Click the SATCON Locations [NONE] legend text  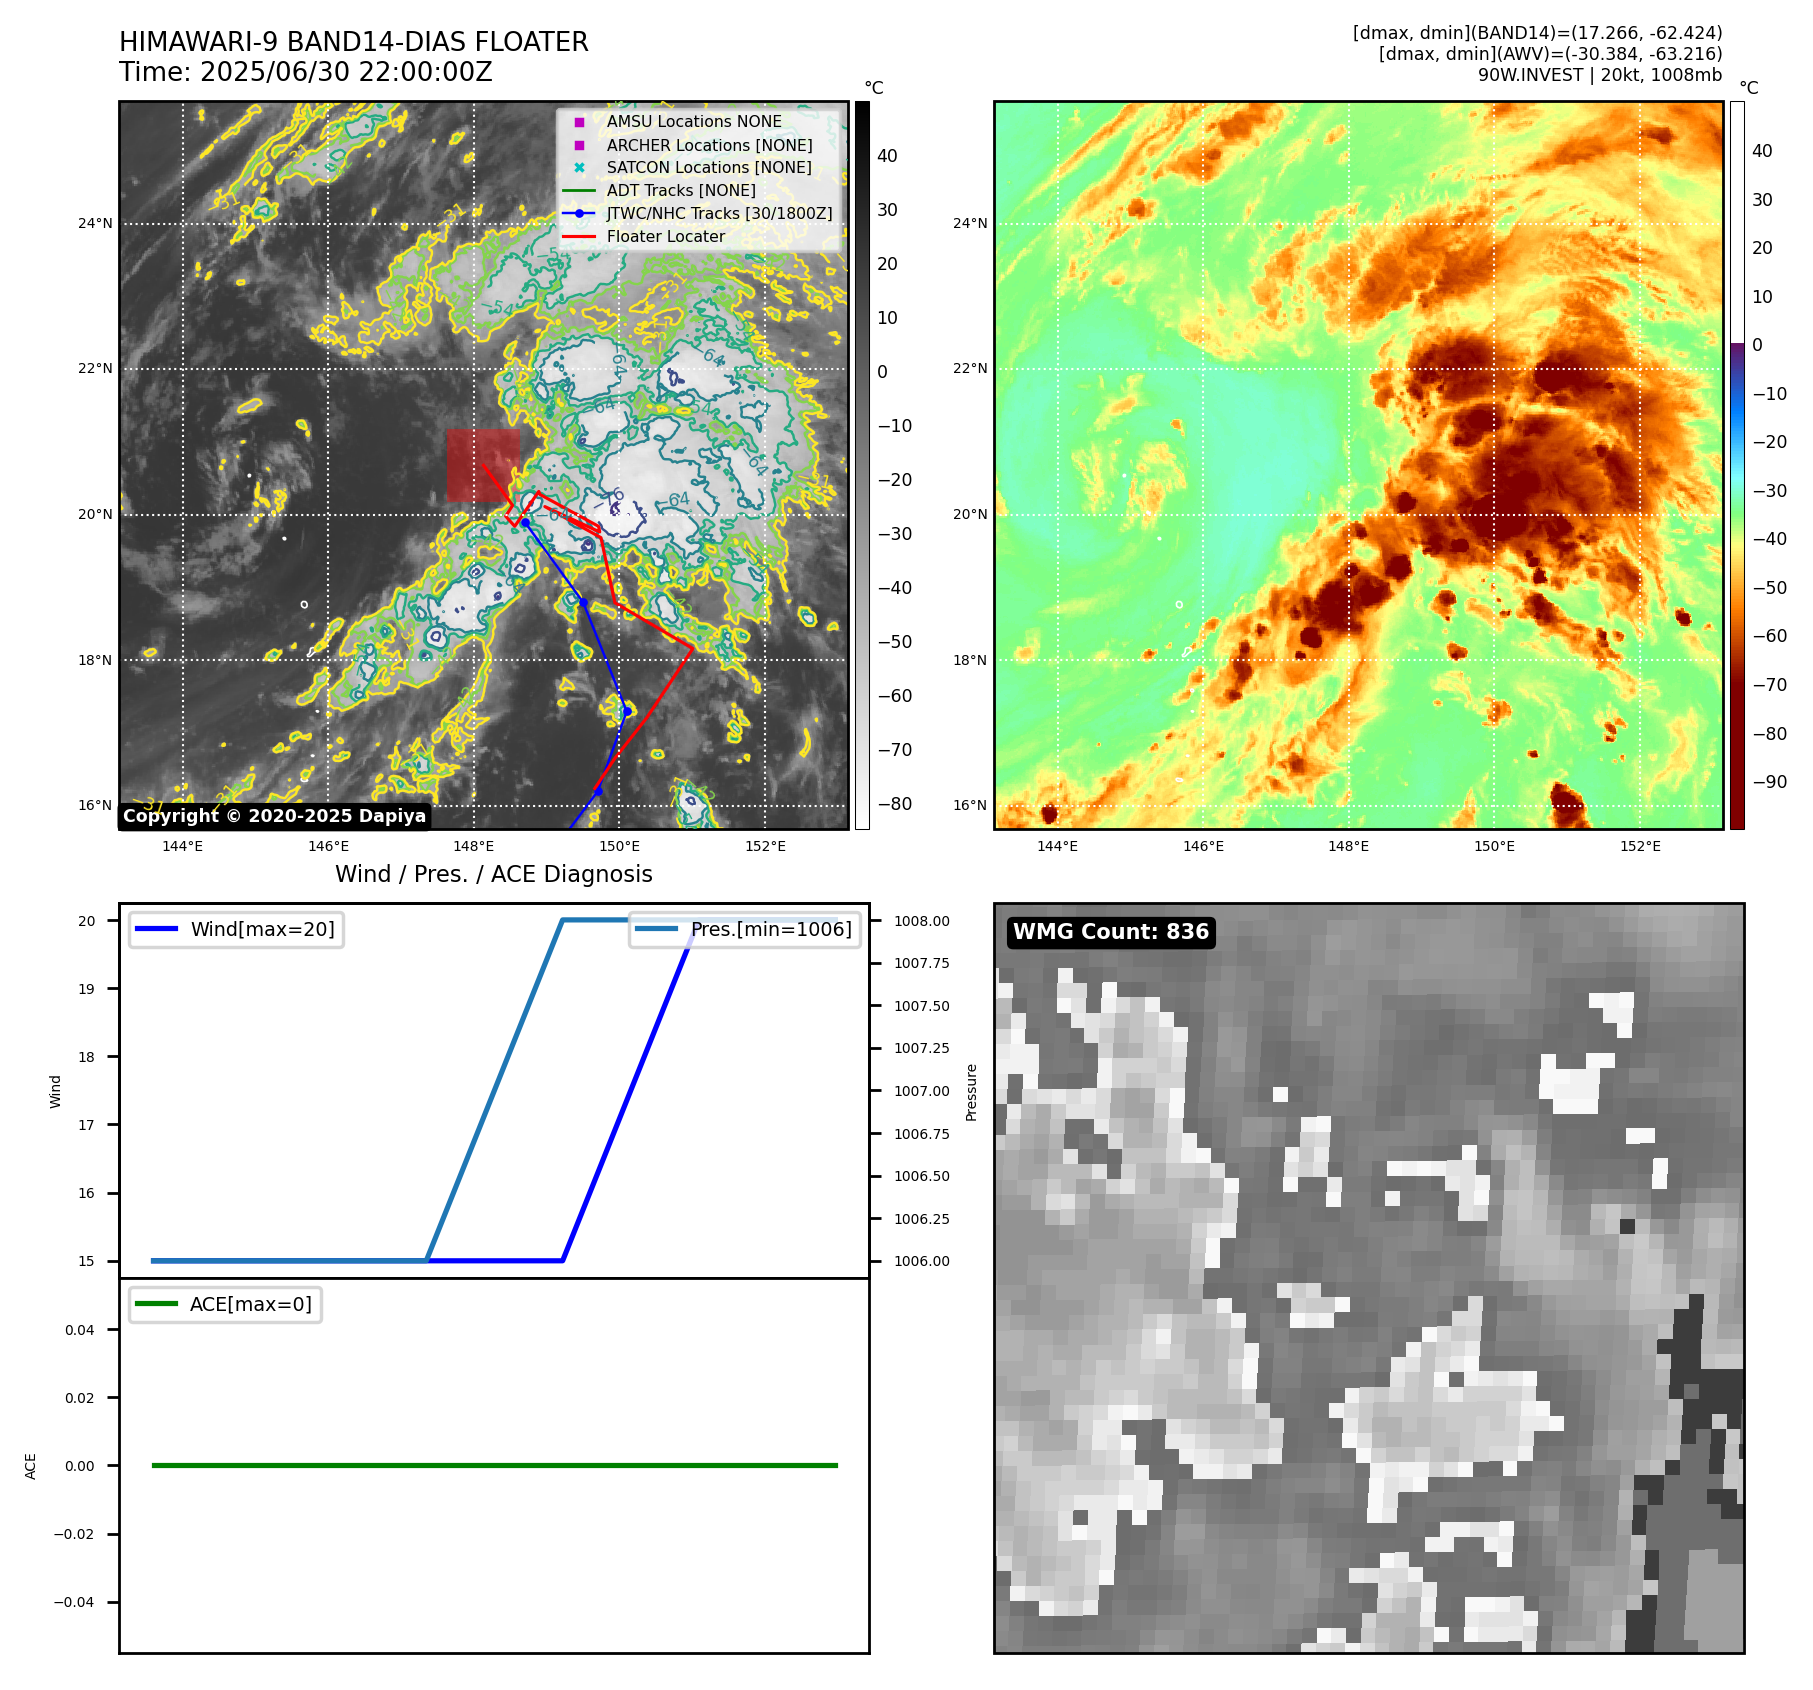coord(709,168)
